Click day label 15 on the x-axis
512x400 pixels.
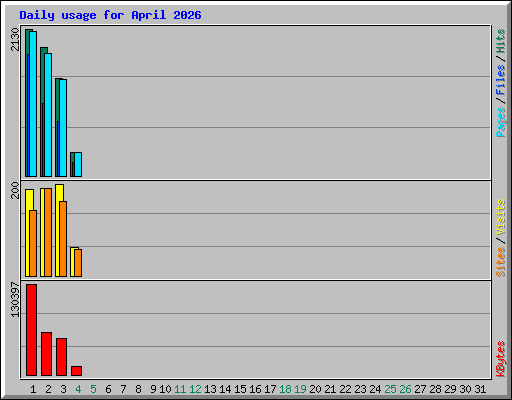(240, 389)
